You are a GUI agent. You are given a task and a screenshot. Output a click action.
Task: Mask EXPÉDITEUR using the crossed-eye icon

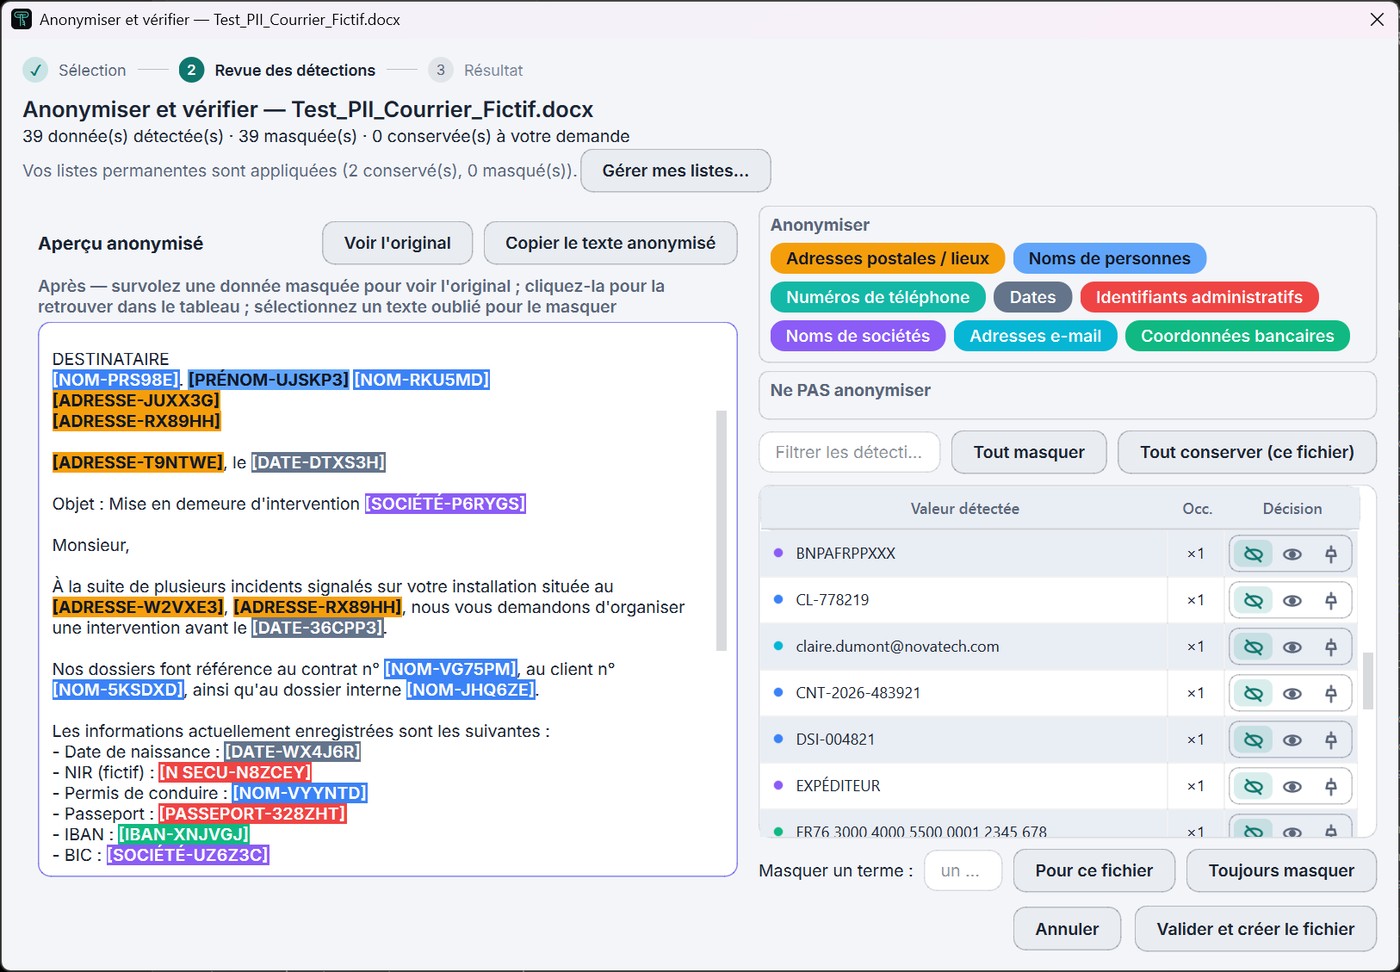point(1253,786)
